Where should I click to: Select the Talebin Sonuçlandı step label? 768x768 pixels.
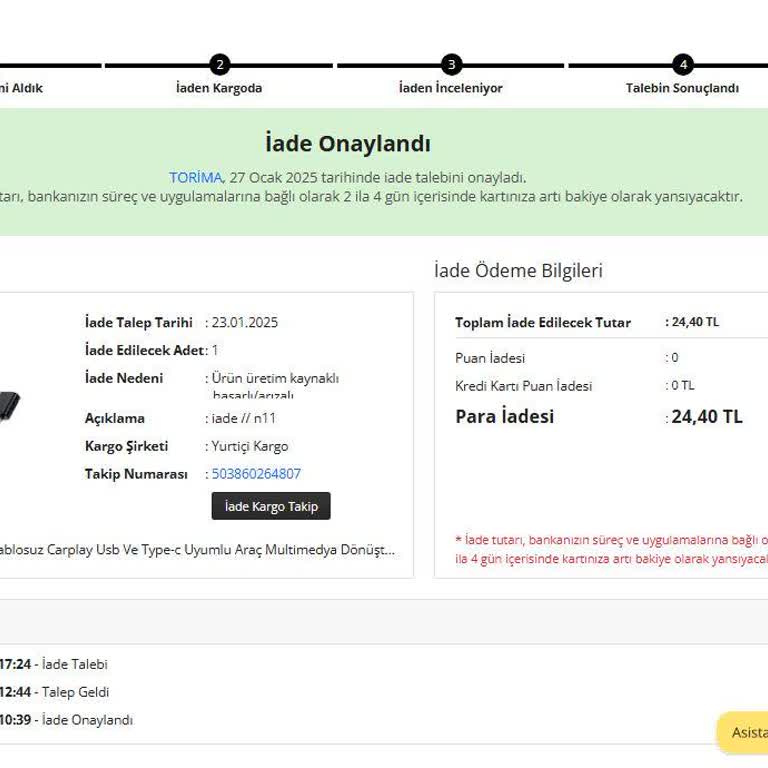[x=682, y=88]
